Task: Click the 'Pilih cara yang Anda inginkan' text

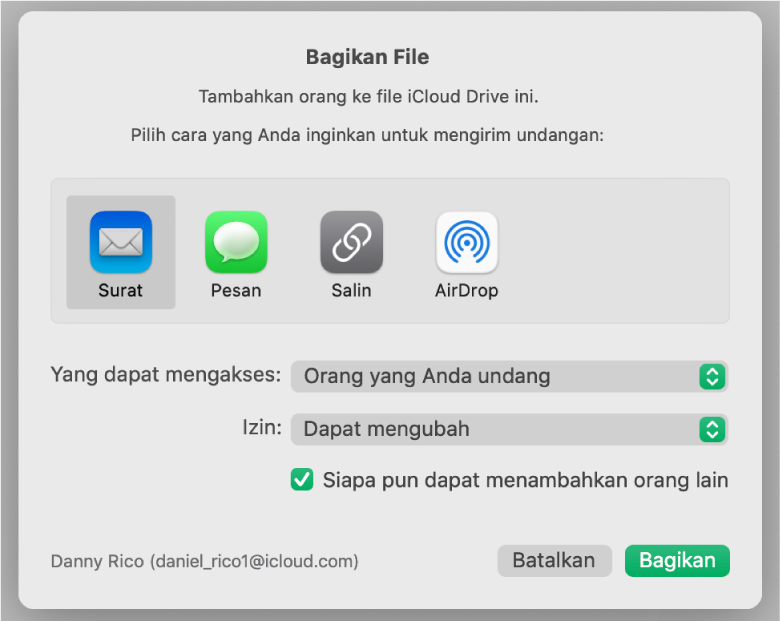Action: click(x=367, y=135)
